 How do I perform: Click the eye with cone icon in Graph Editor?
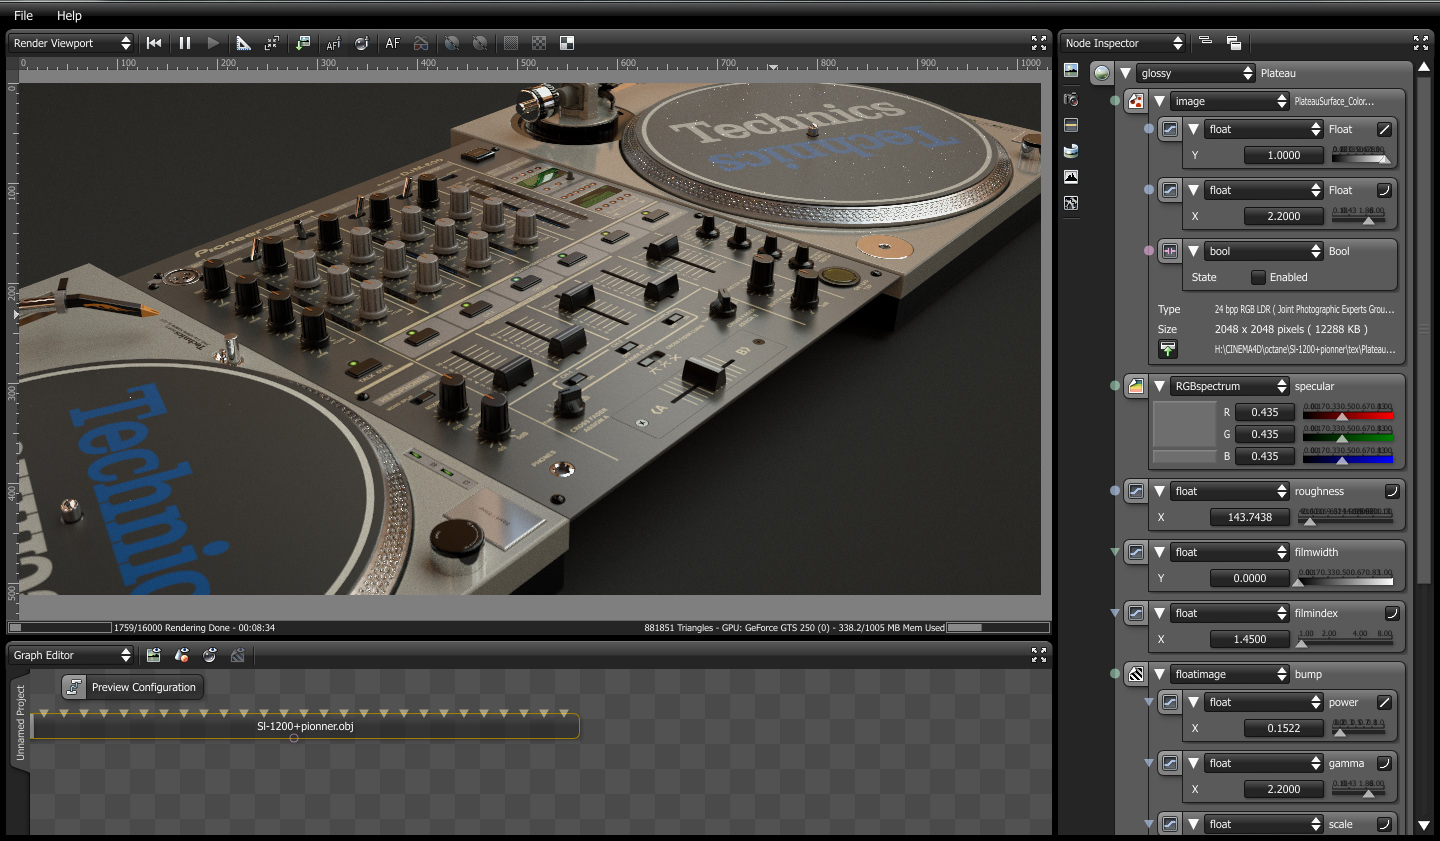[181, 655]
